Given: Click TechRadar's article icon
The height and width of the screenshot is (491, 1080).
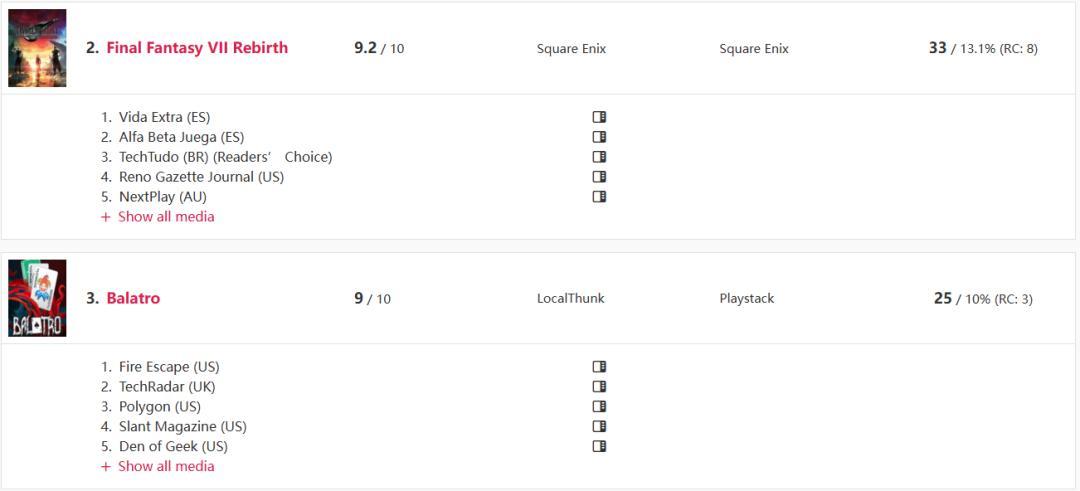Looking at the screenshot, I should (x=600, y=387).
